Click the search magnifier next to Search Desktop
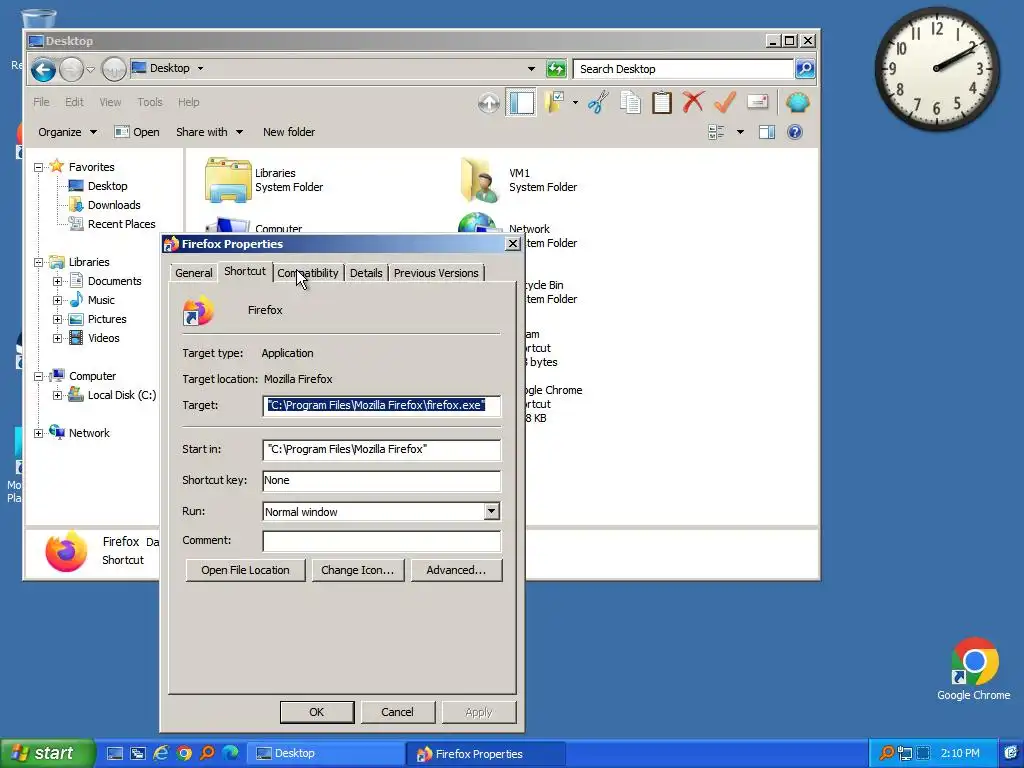1024x768 pixels. coord(805,69)
